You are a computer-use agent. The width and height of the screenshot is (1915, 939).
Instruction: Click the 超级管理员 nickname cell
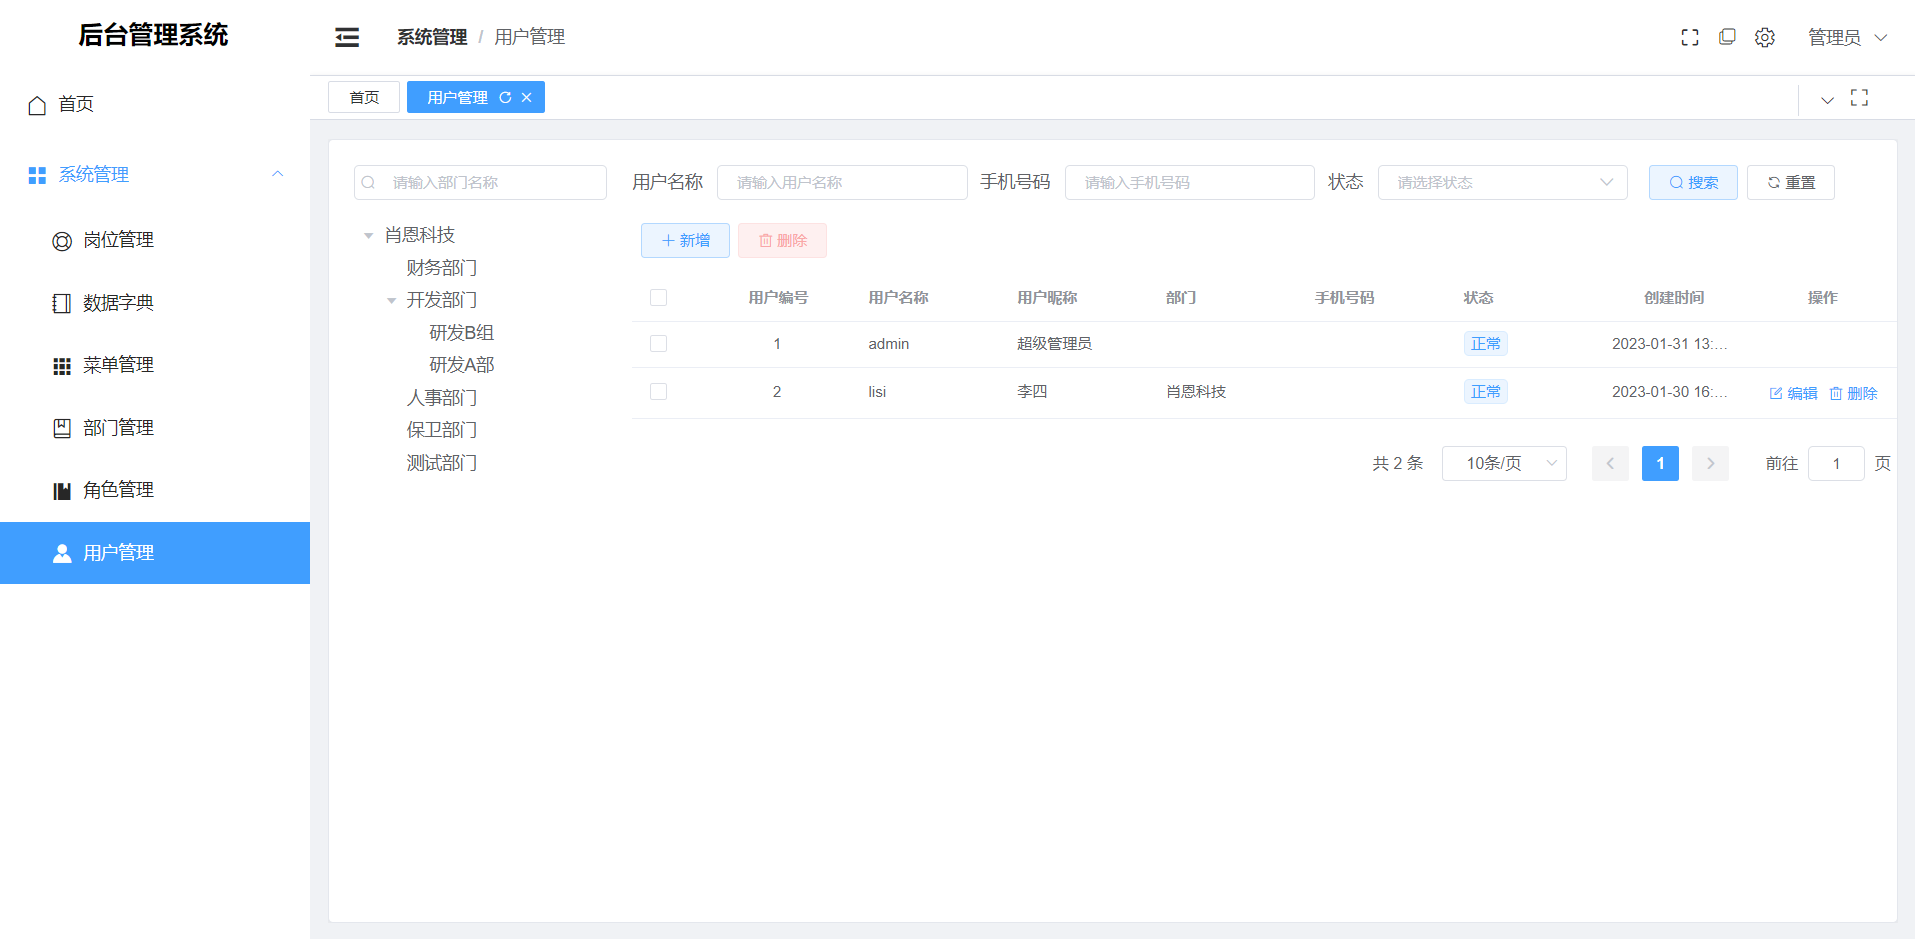1054,343
